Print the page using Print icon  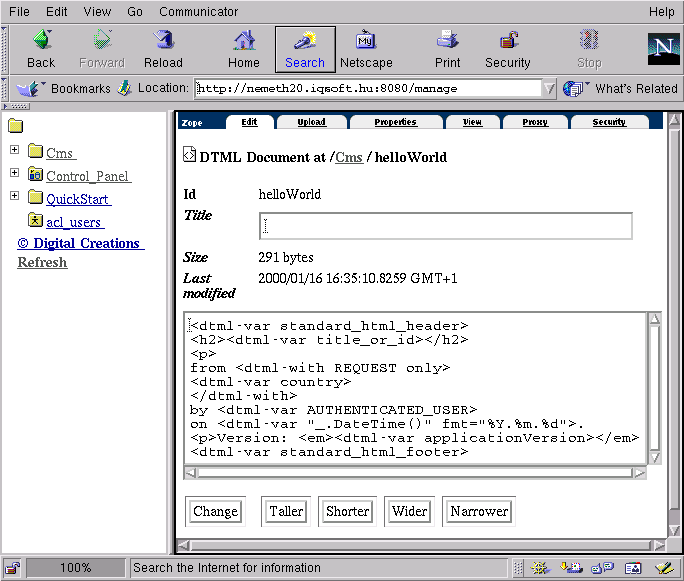[x=448, y=40]
